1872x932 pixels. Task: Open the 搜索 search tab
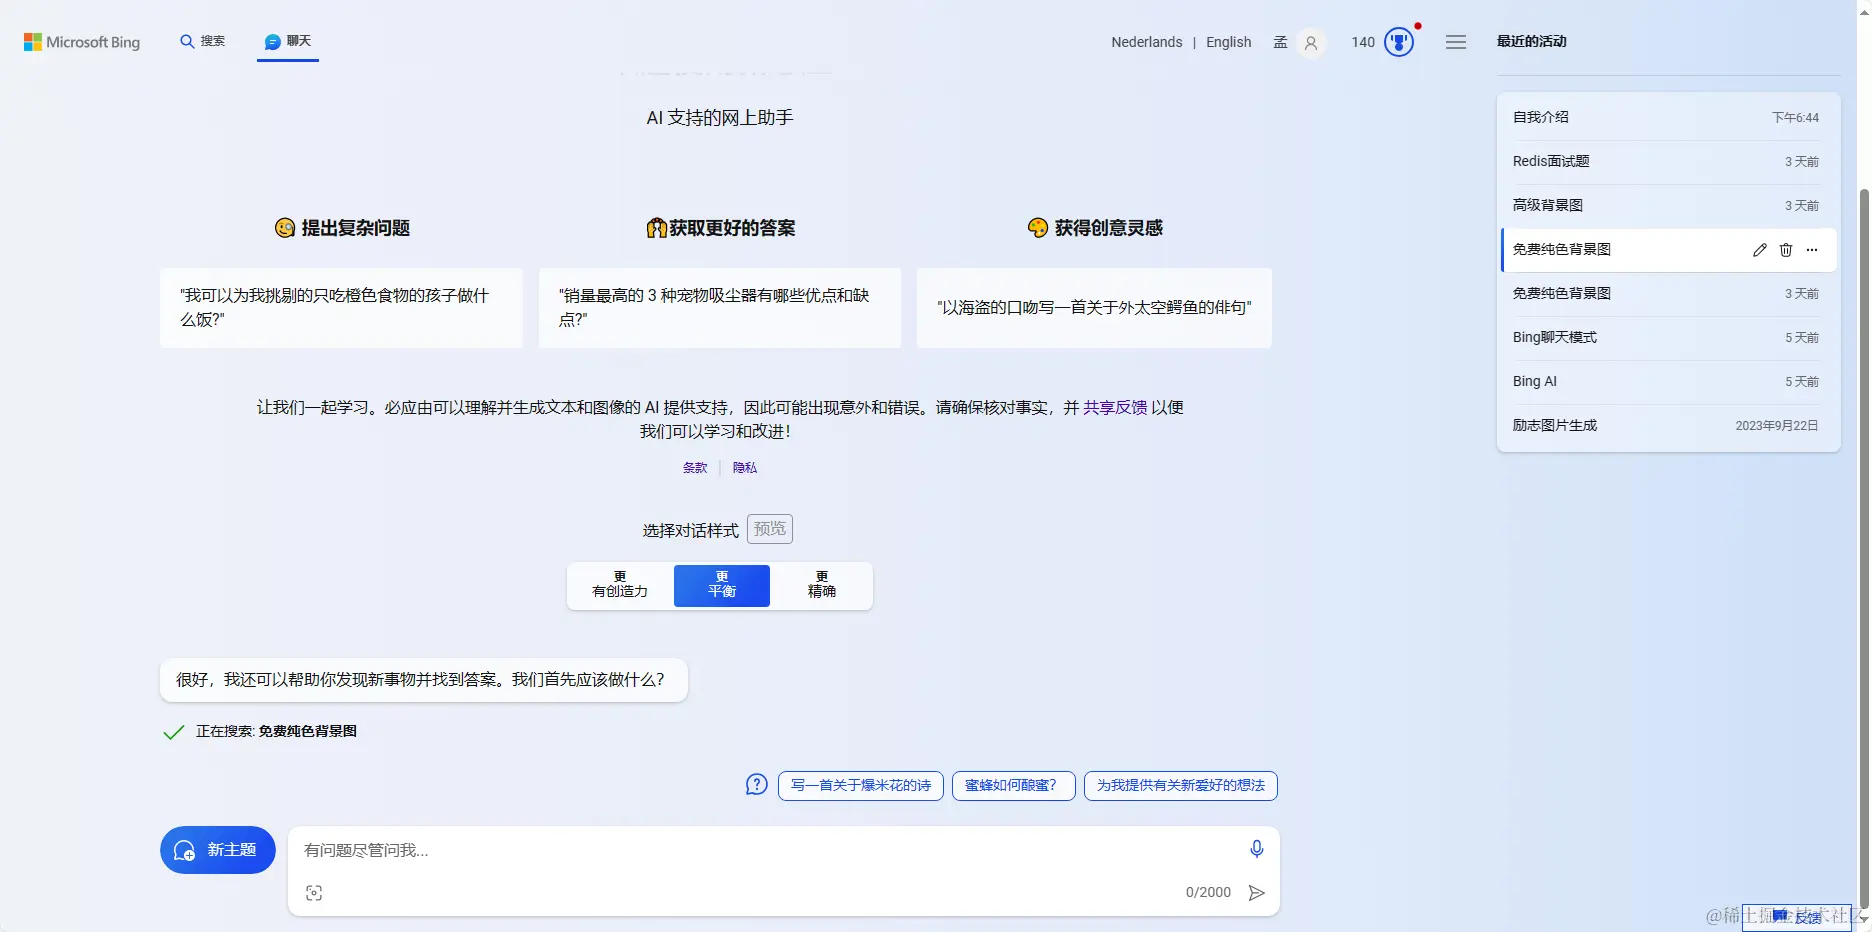pyautogui.click(x=202, y=41)
